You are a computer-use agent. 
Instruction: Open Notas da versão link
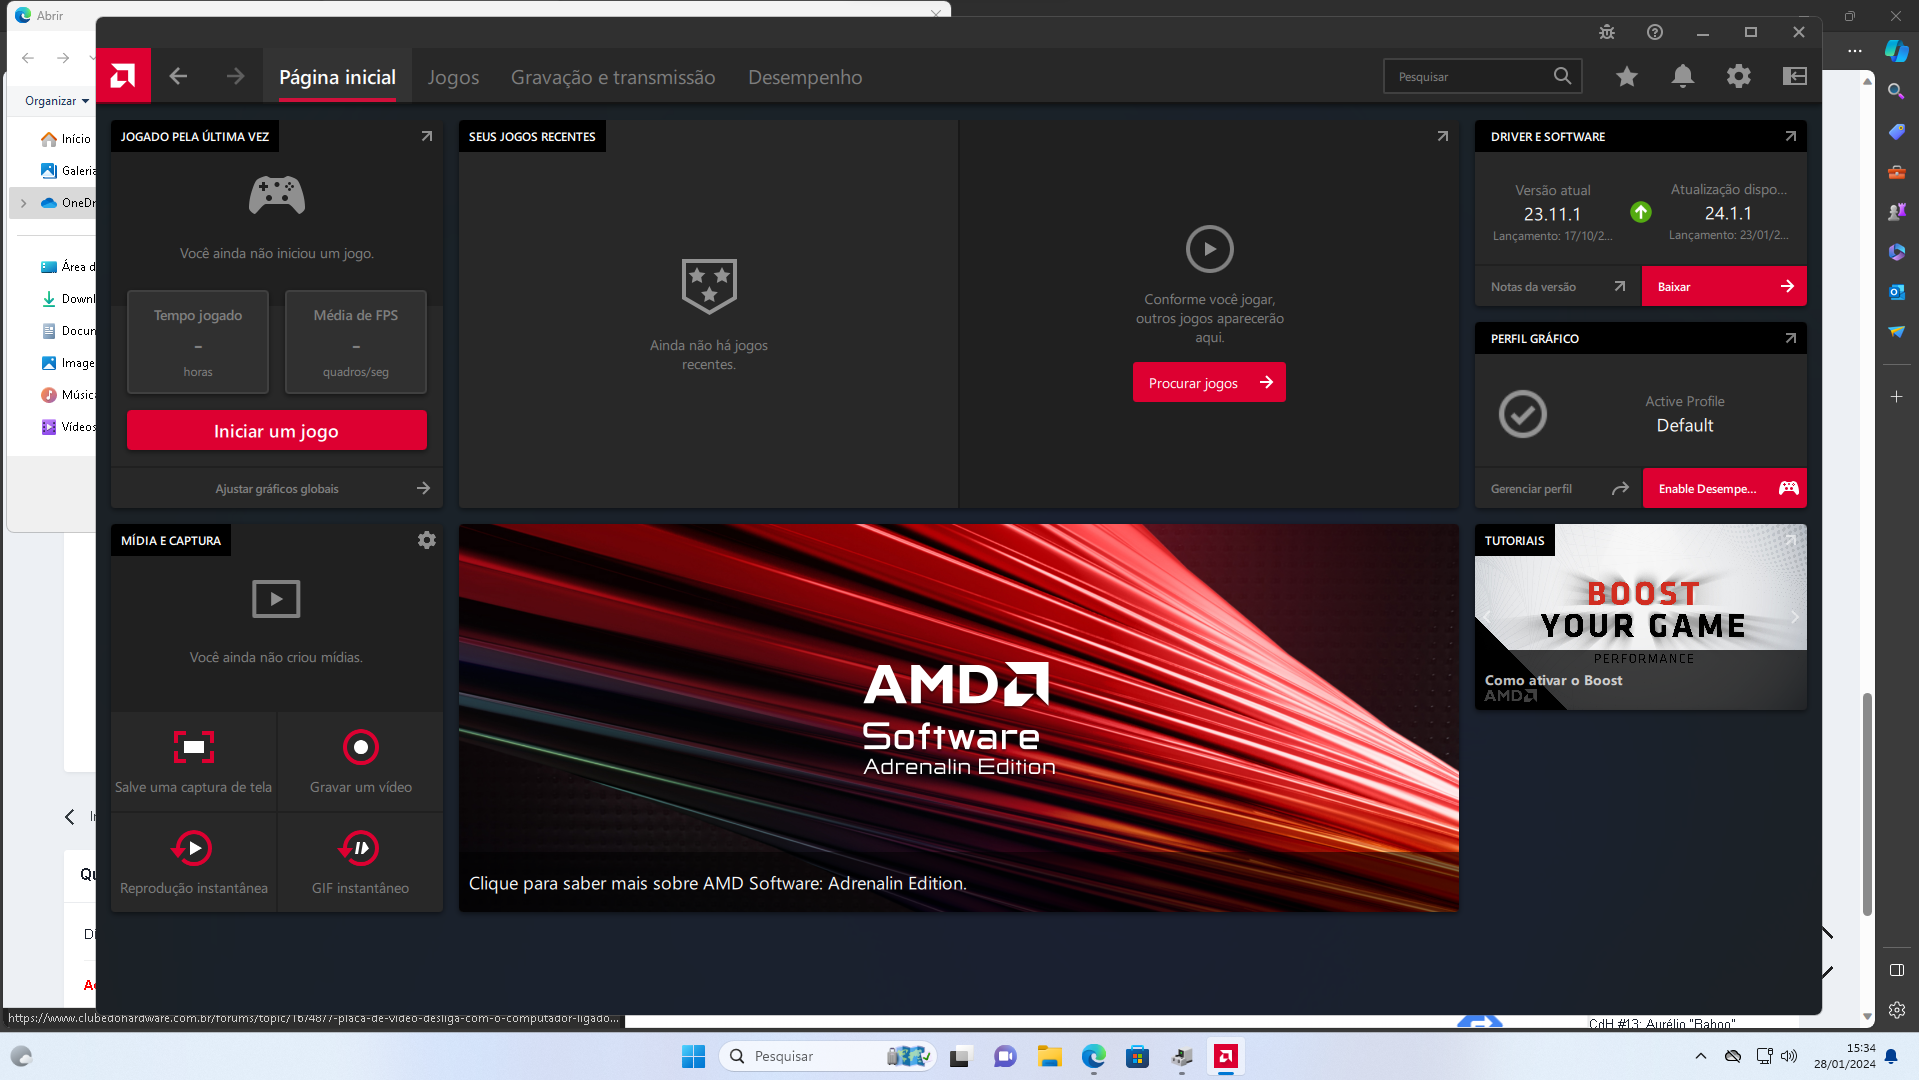pyautogui.click(x=1558, y=286)
